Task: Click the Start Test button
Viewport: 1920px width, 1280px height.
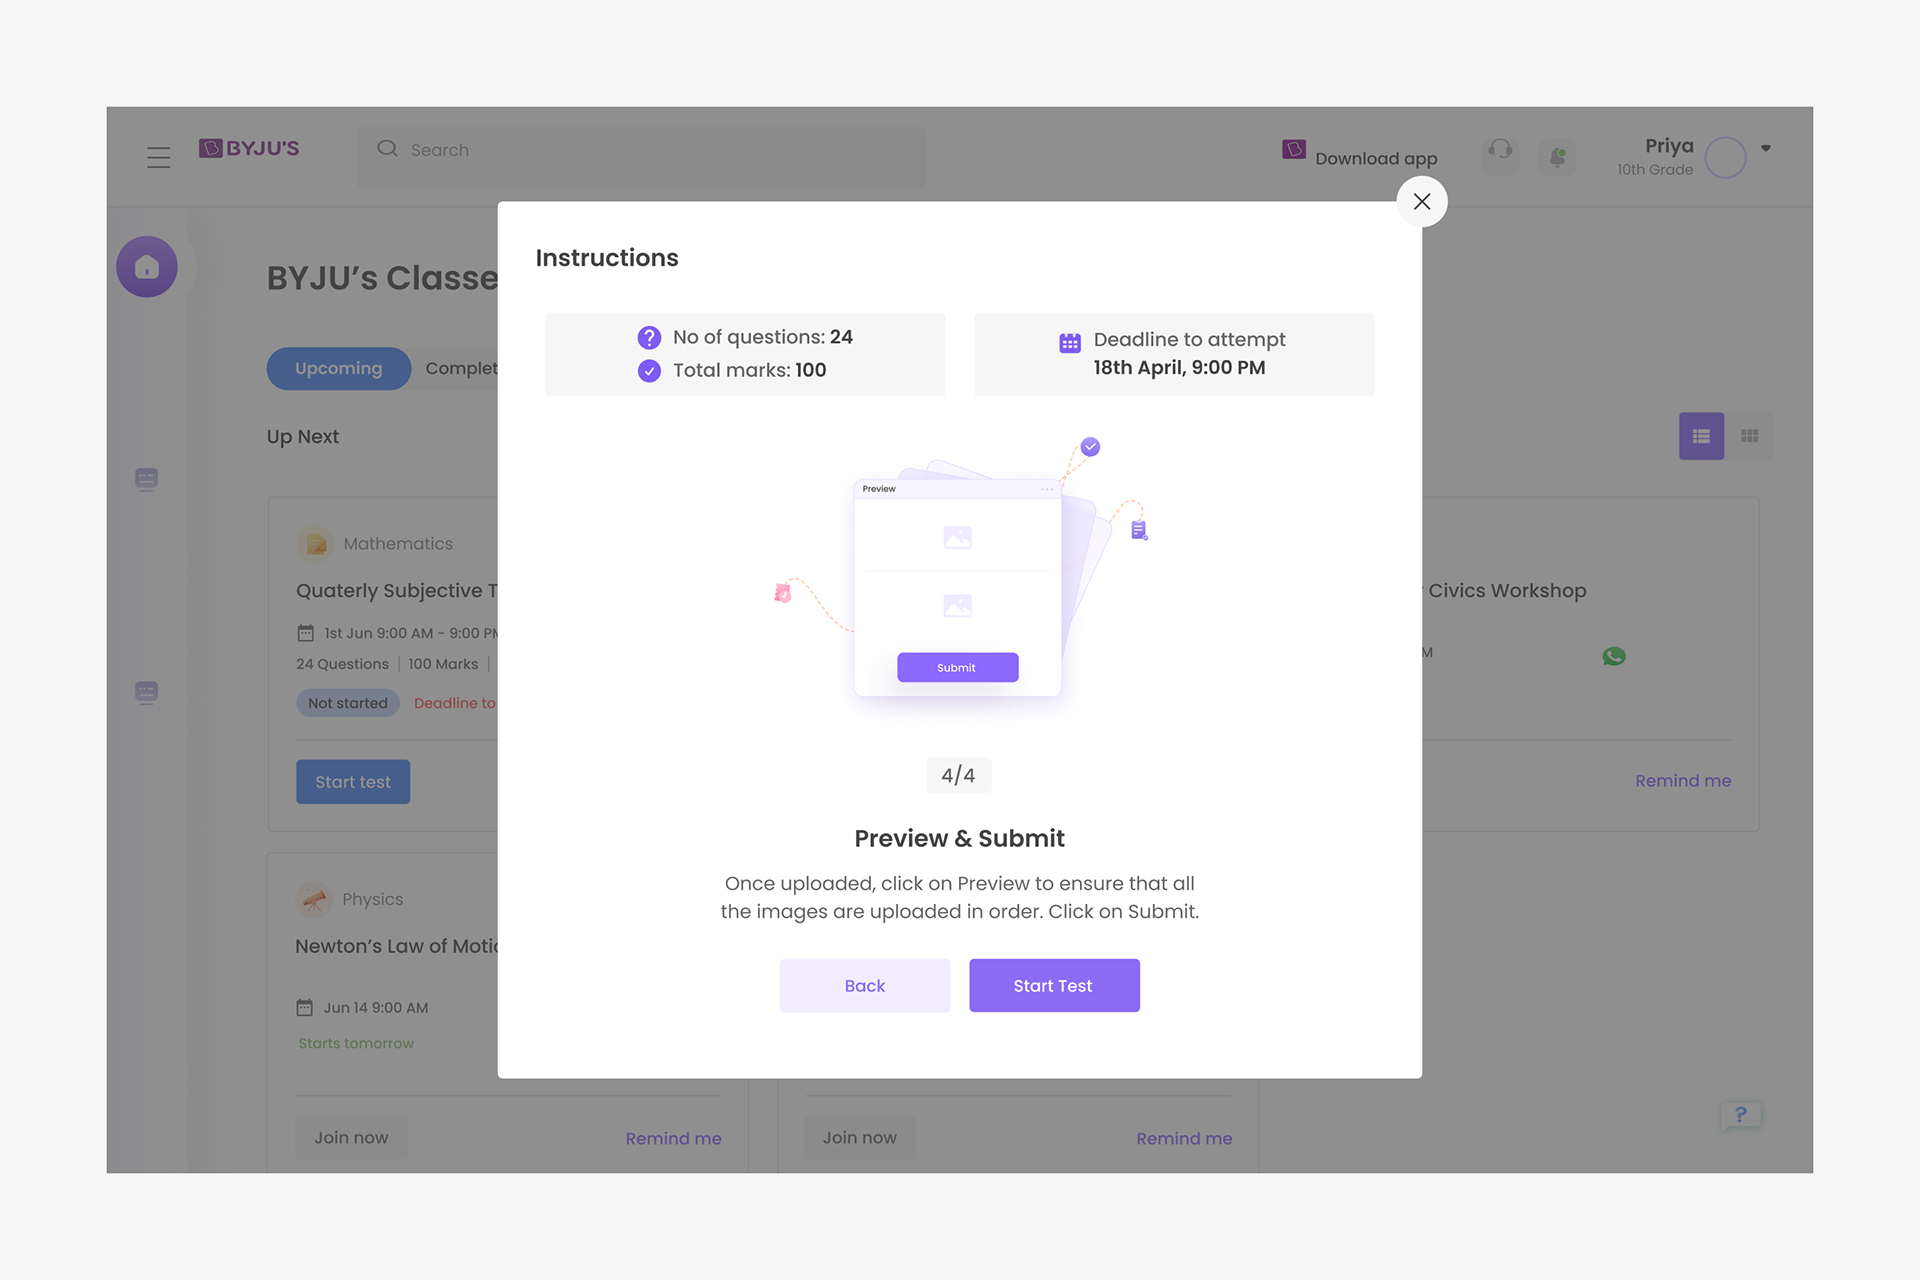Action: [x=1054, y=985]
